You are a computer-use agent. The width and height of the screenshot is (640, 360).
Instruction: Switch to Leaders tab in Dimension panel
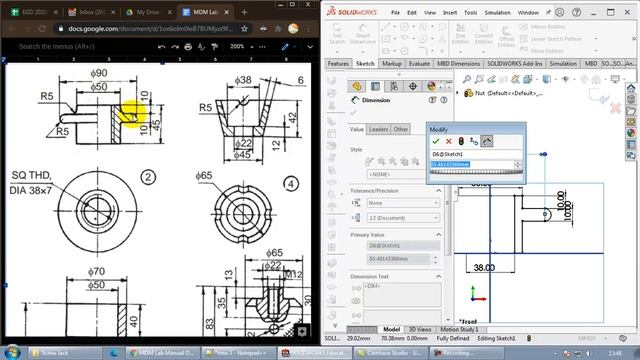coord(378,129)
